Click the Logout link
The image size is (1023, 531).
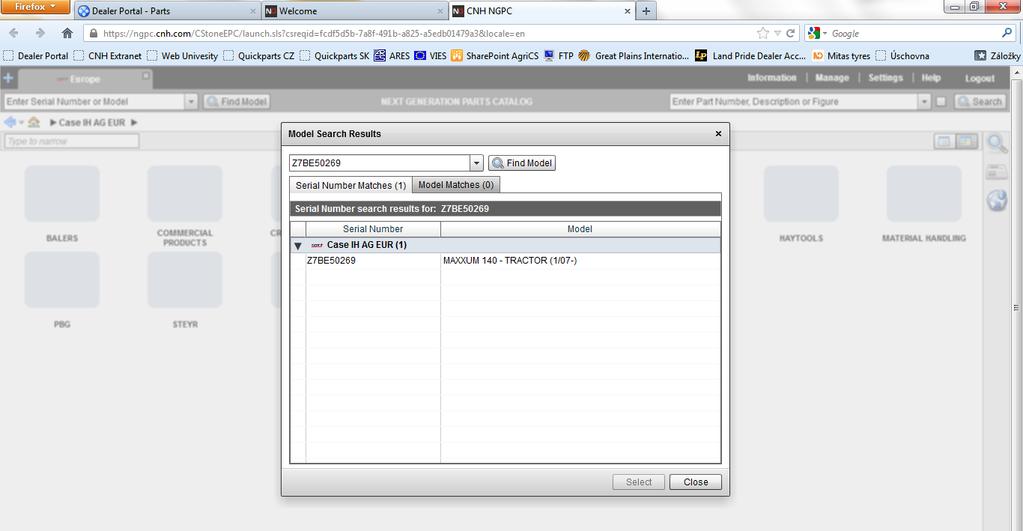coord(980,78)
